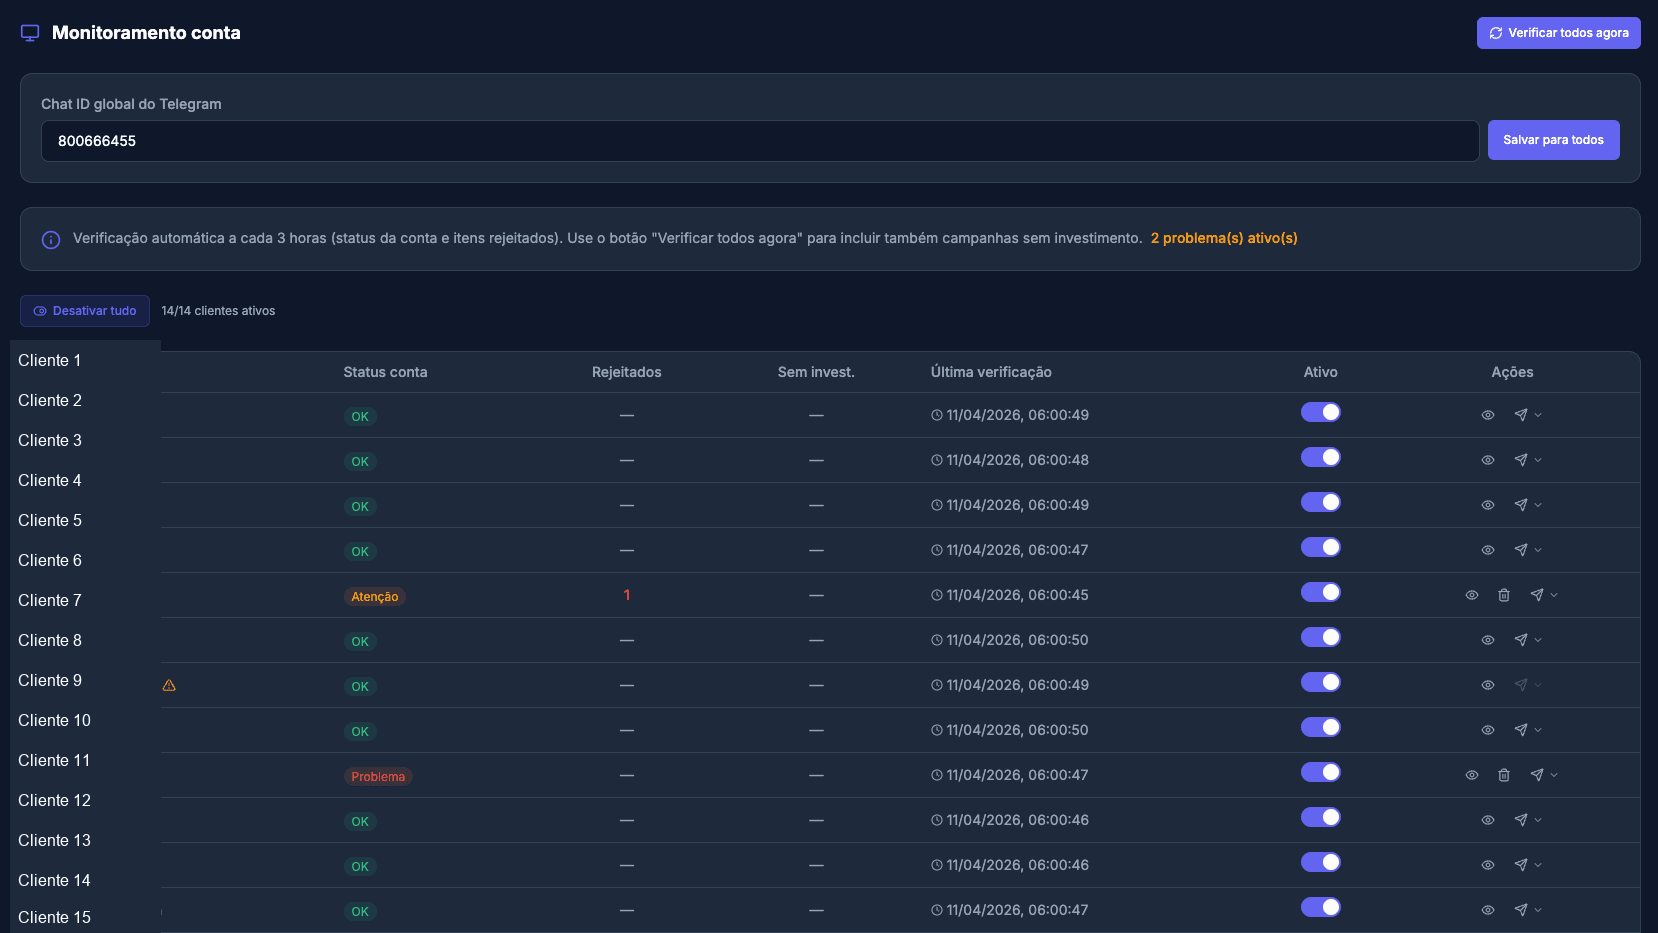This screenshot has height=933, width=1658.
Task: Toggle Ativo switch in row just below Atenção
Action: (1321, 637)
